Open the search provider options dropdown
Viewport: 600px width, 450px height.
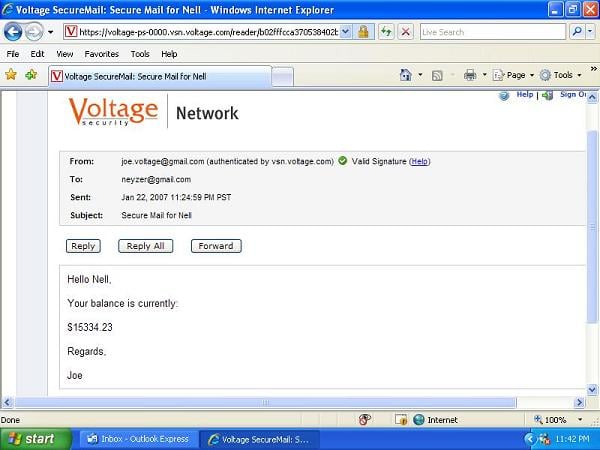[x=591, y=32]
